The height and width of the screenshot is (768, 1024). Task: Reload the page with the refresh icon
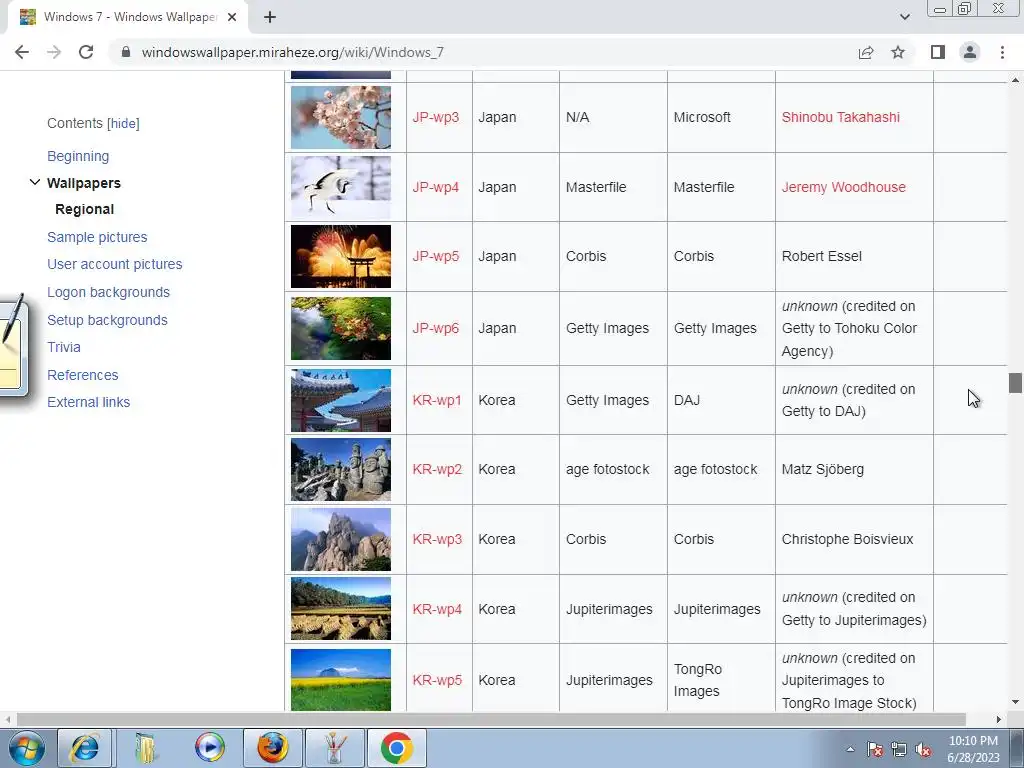click(86, 52)
